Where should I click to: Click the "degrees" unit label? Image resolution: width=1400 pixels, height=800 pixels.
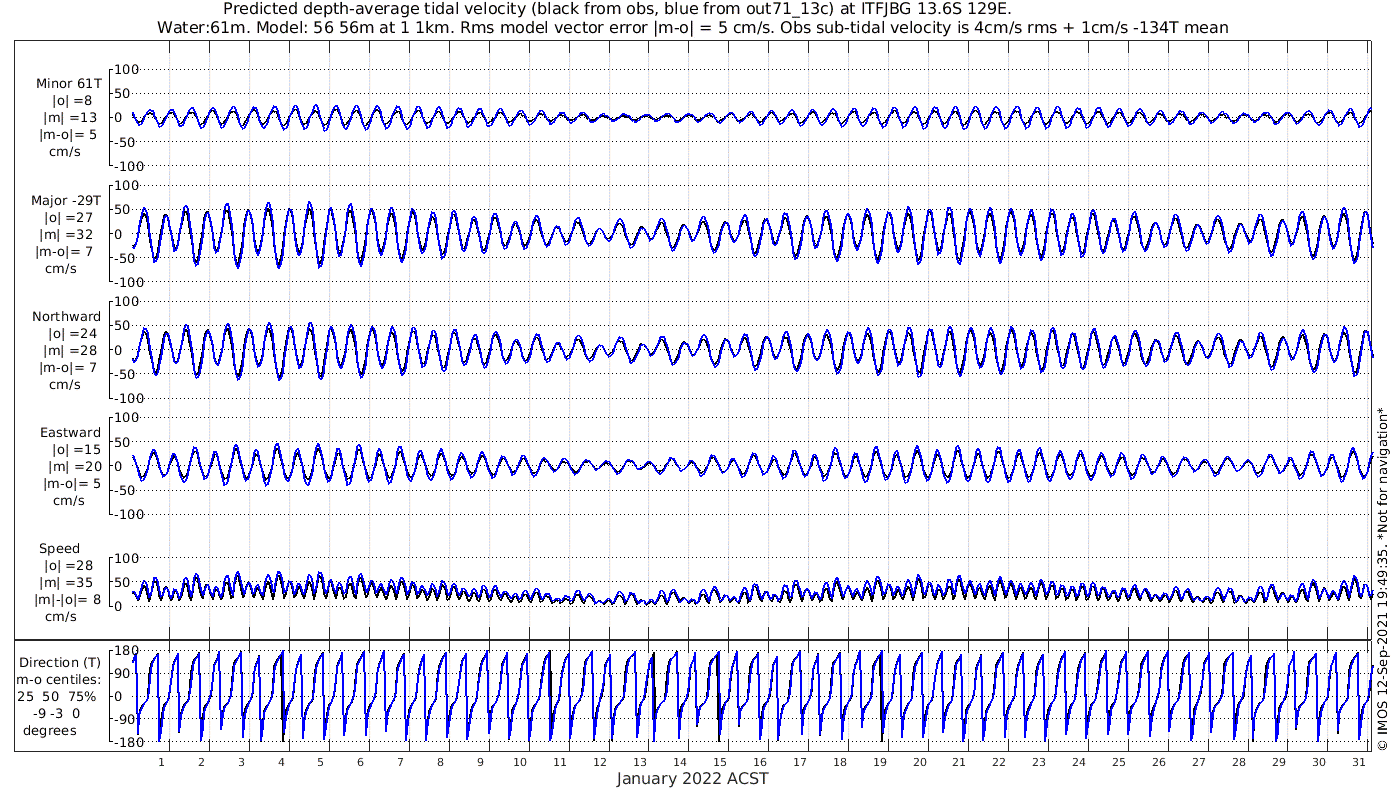50,730
